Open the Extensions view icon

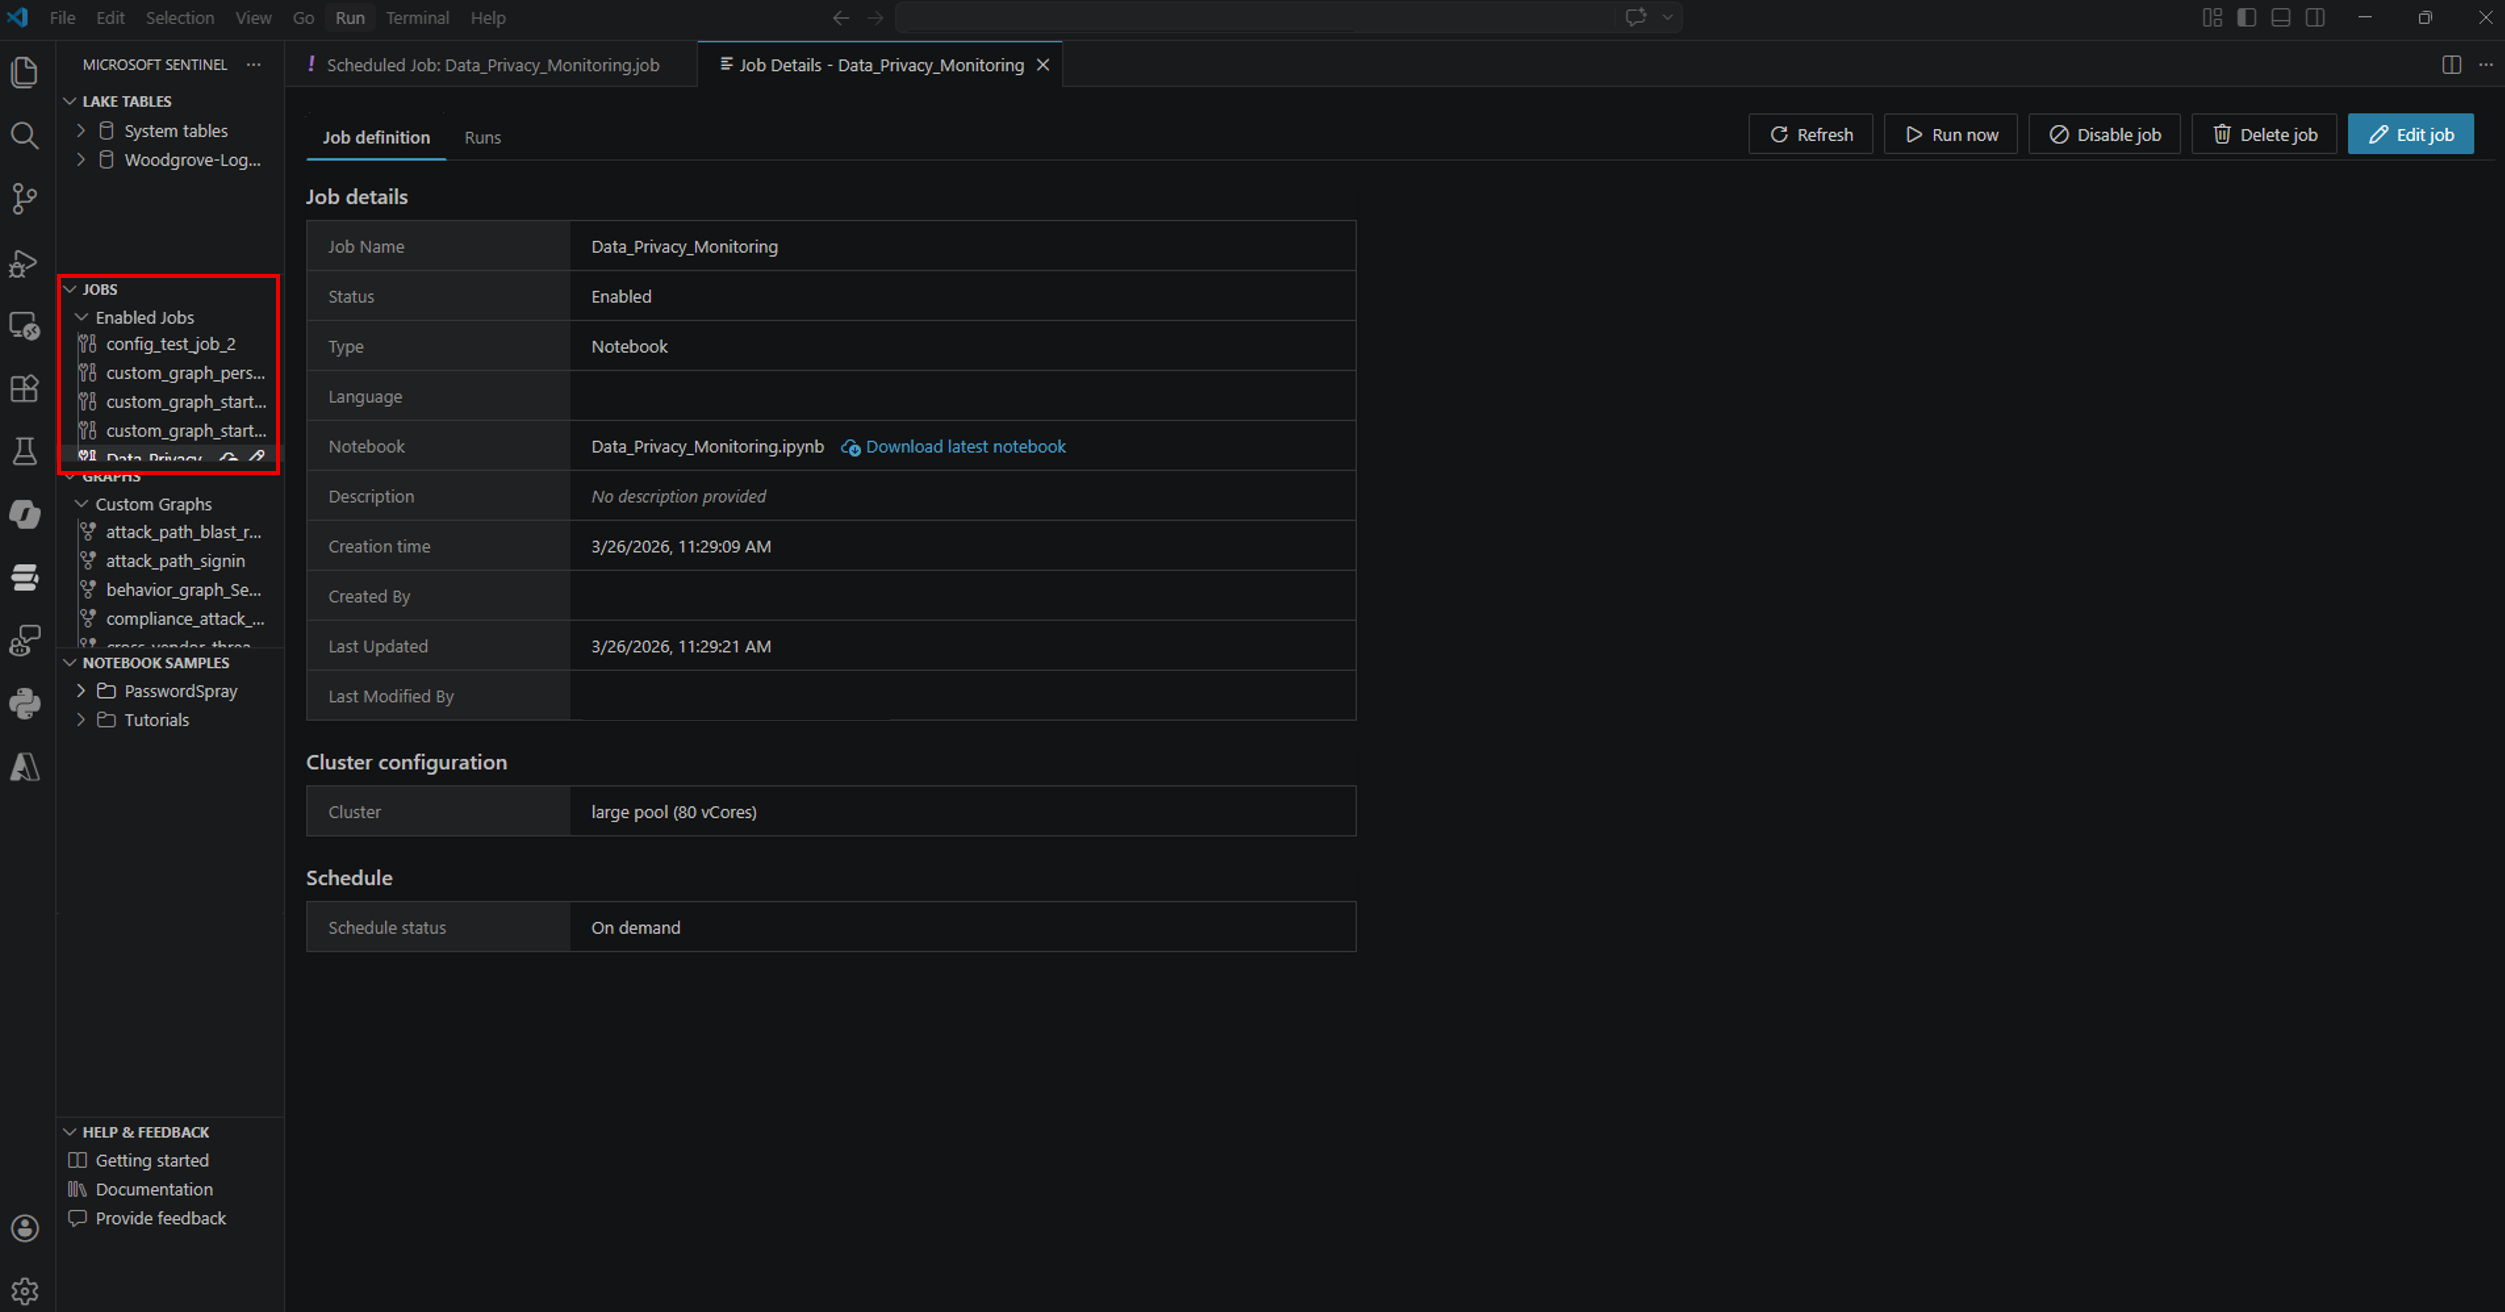click(25, 388)
